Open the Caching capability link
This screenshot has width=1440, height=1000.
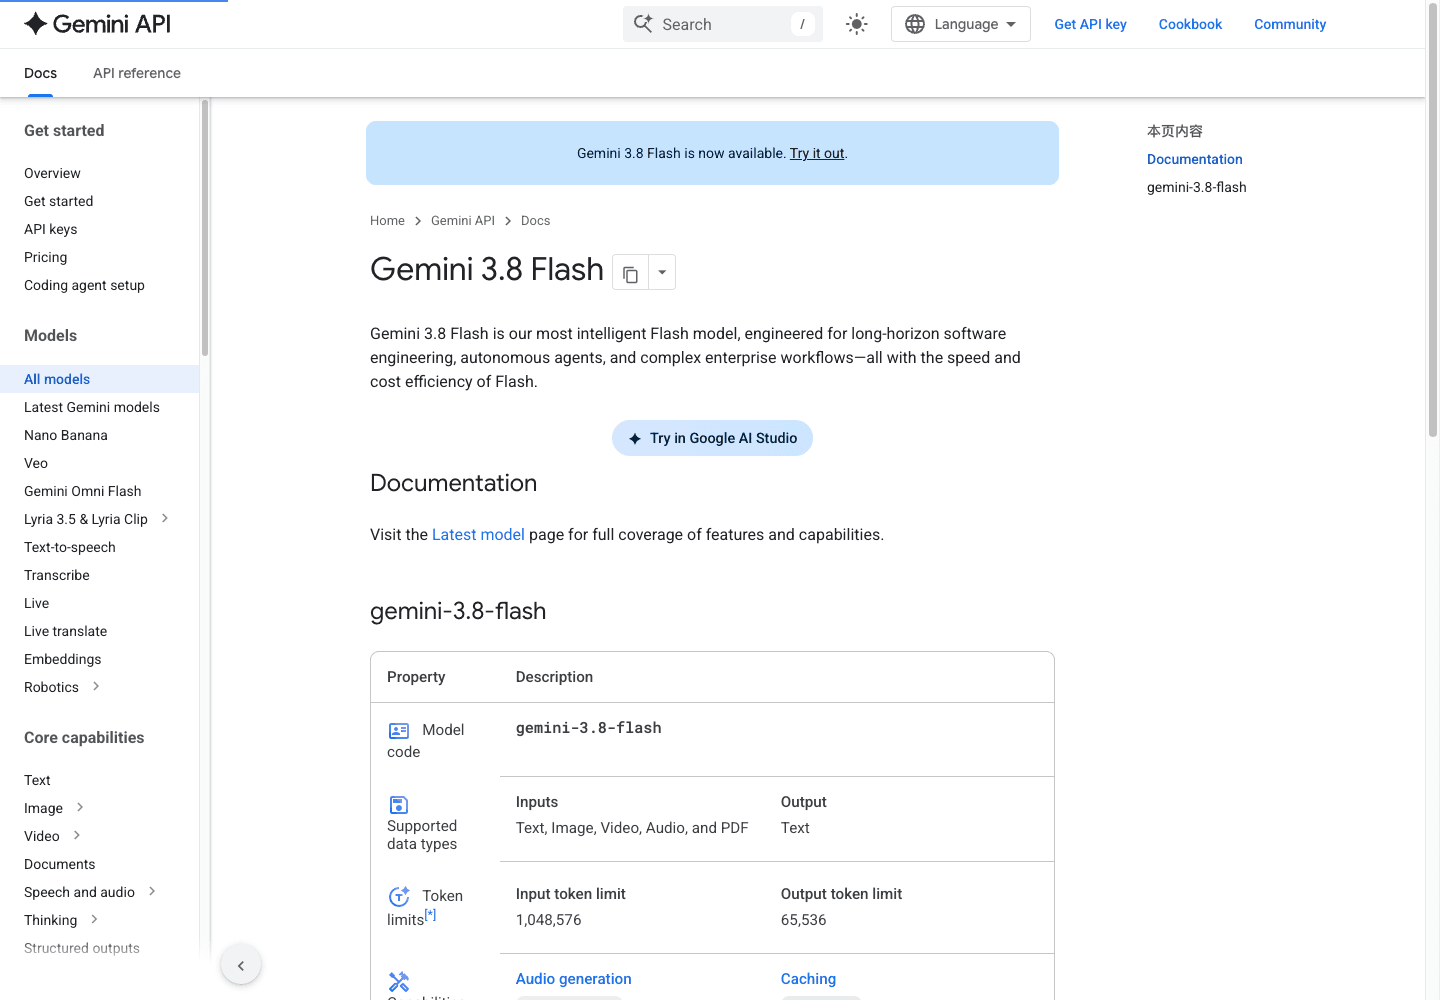point(808,979)
